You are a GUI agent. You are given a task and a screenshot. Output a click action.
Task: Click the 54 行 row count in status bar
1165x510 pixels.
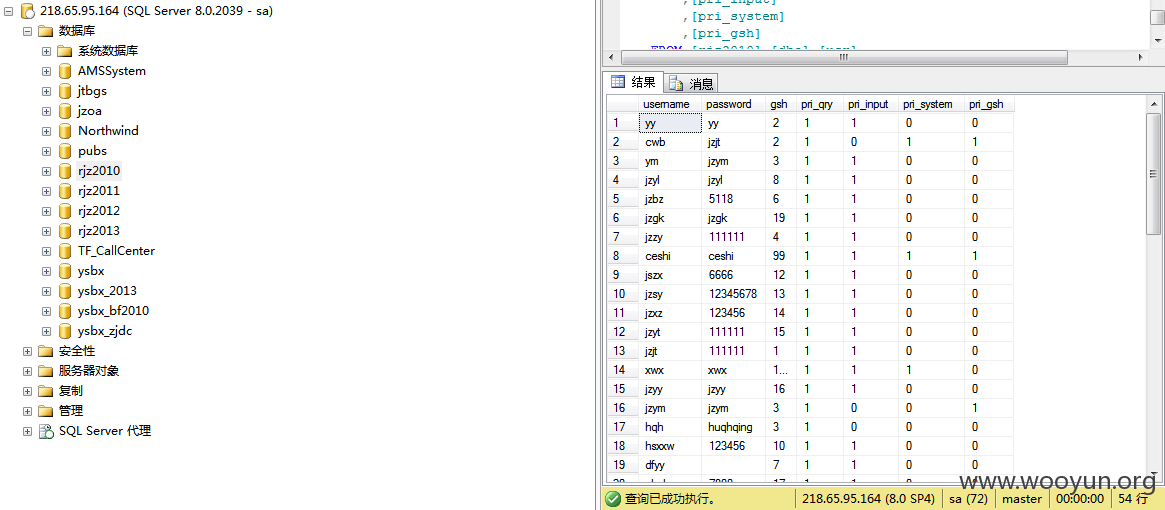(1131, 498)
